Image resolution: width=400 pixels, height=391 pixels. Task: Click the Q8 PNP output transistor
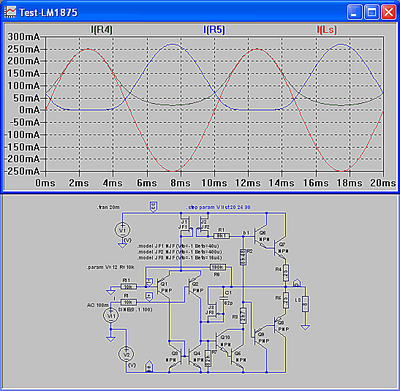279,325
